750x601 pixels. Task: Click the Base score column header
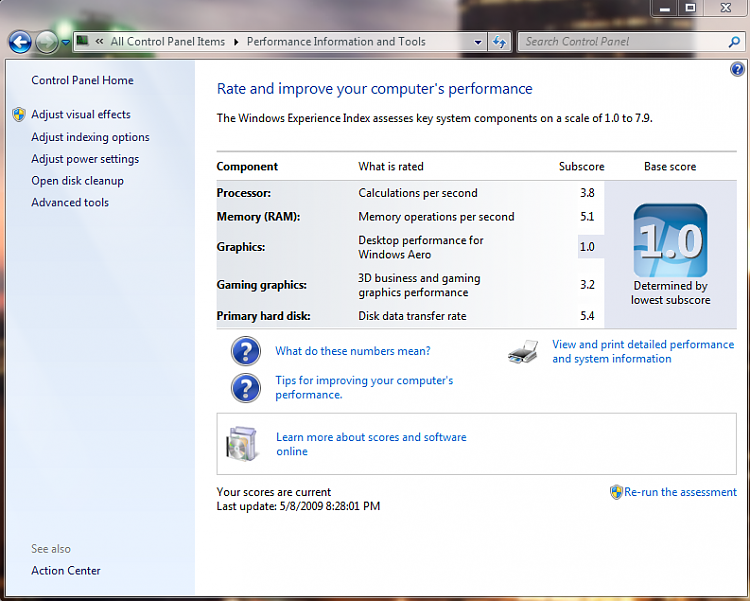tap(670, 167)
